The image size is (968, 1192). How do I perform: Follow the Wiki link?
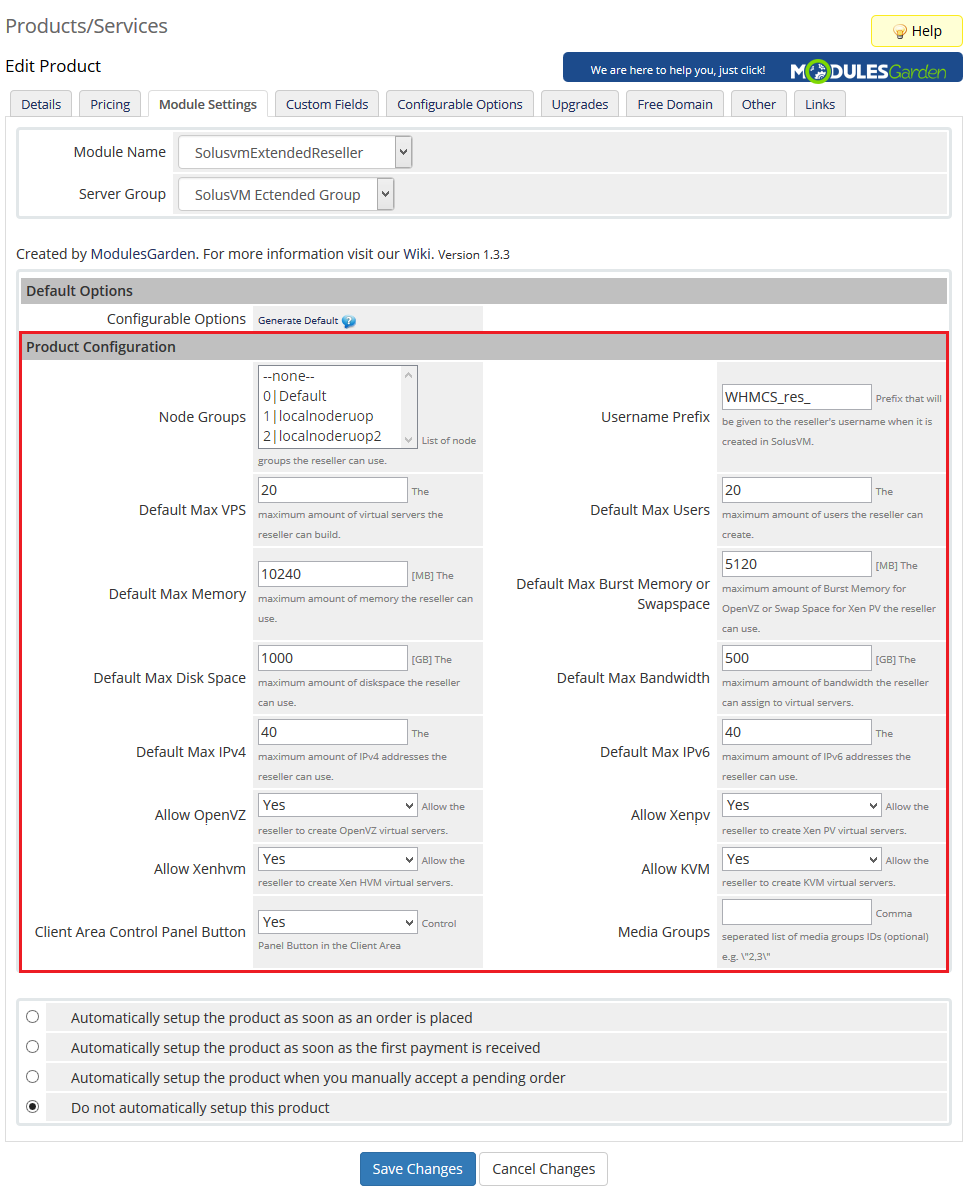point(417,254)
